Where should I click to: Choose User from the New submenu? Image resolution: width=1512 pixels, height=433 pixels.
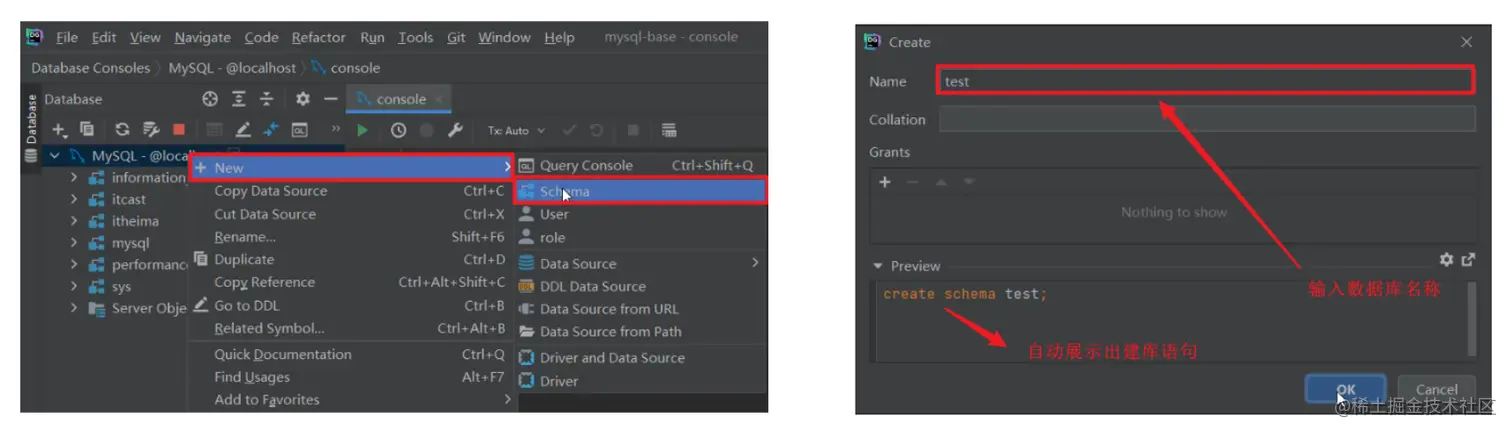(x=640, y=214)
